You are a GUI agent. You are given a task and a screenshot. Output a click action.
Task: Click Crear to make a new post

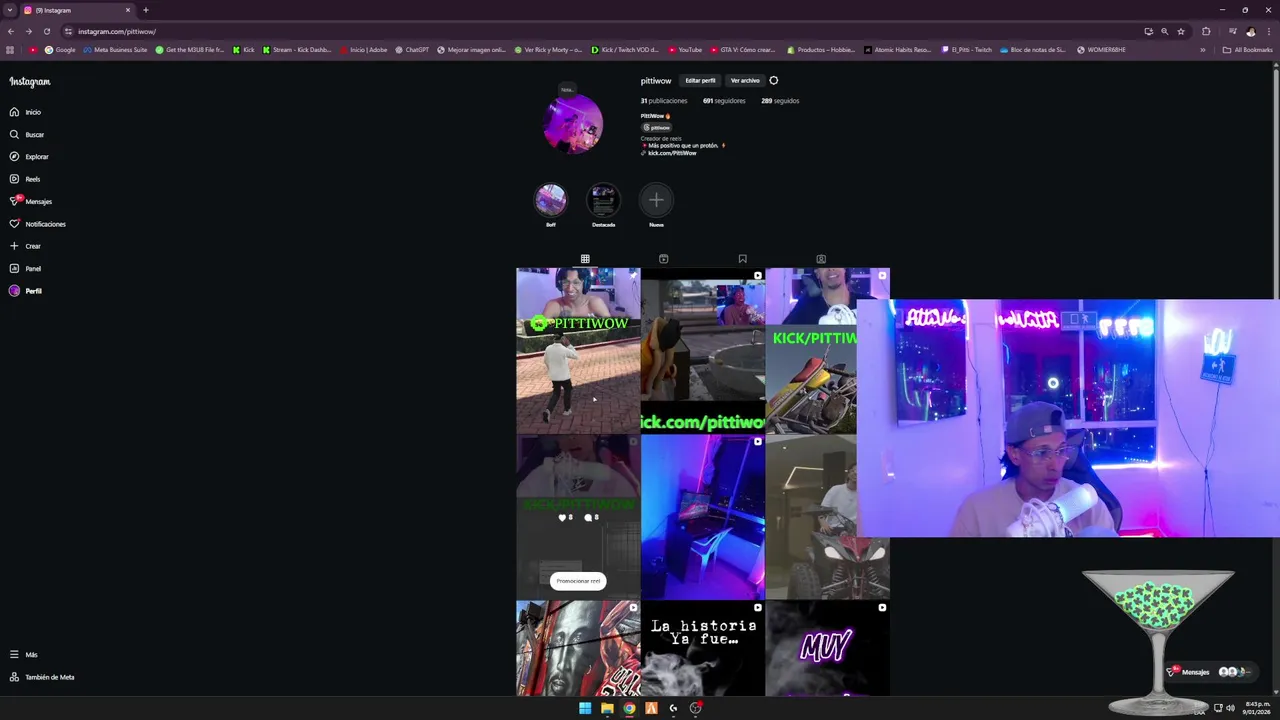tap(26, 246)
